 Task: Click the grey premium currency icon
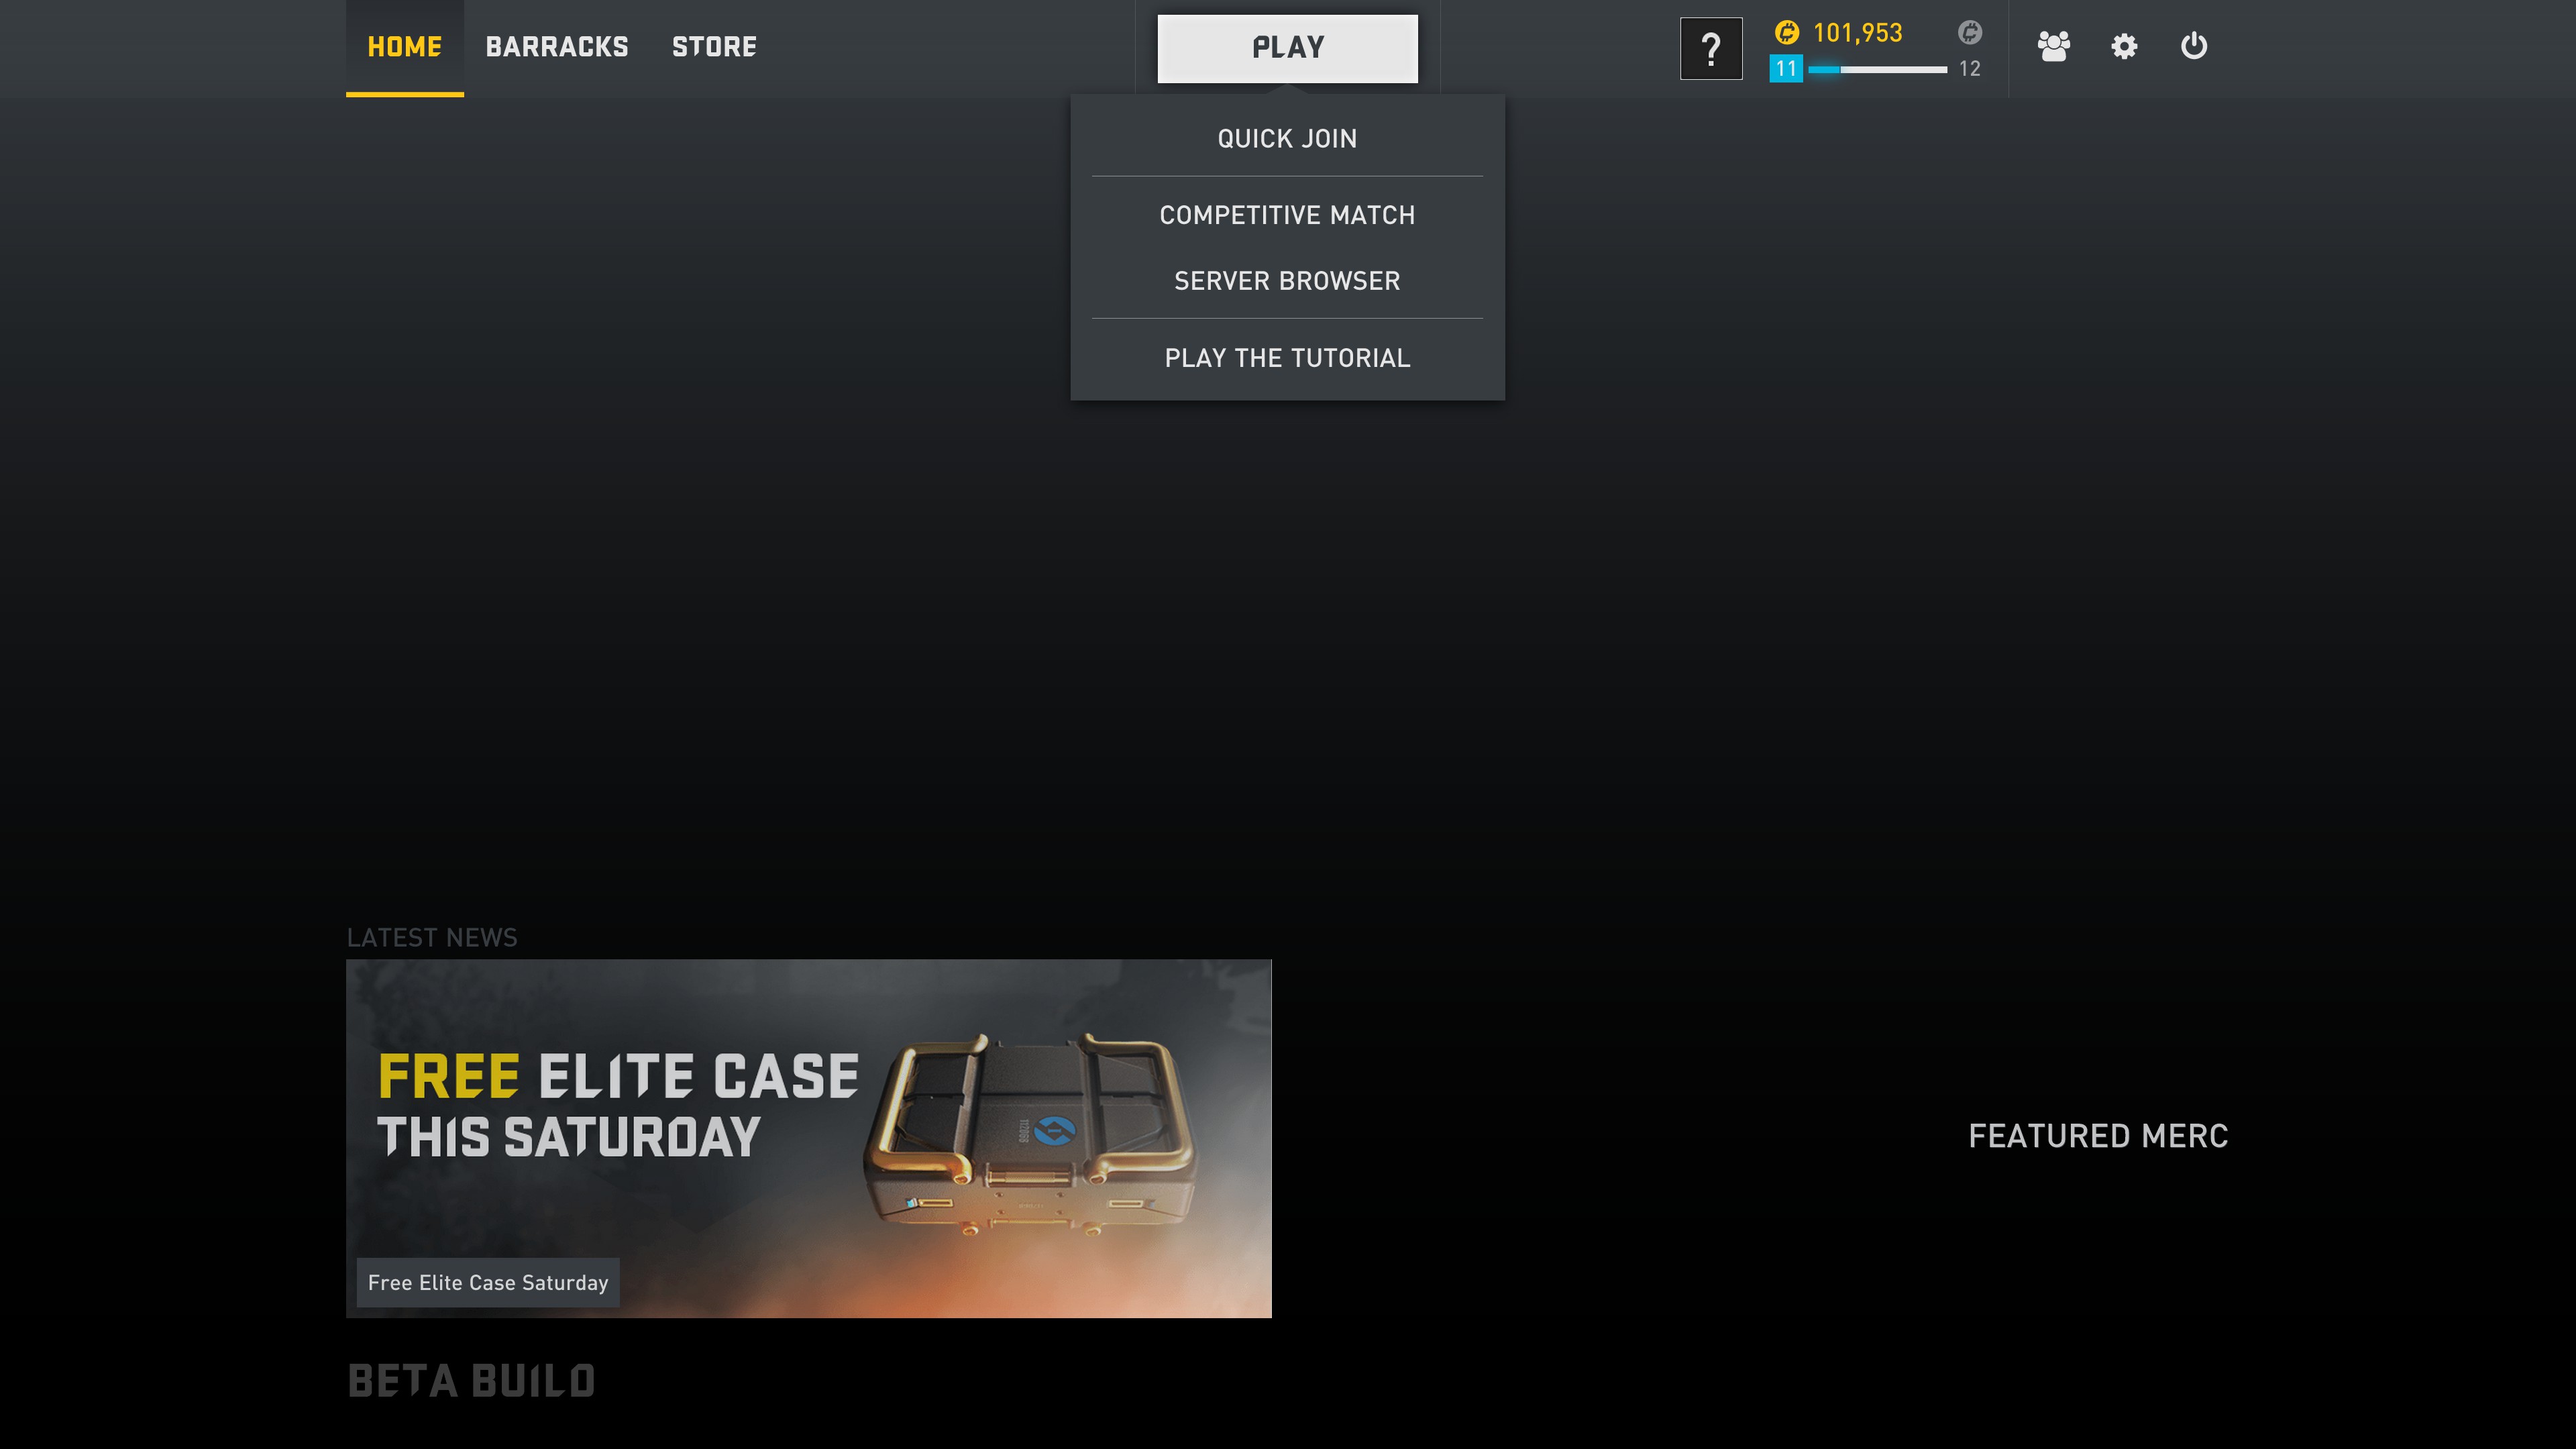click(1969, 33)
